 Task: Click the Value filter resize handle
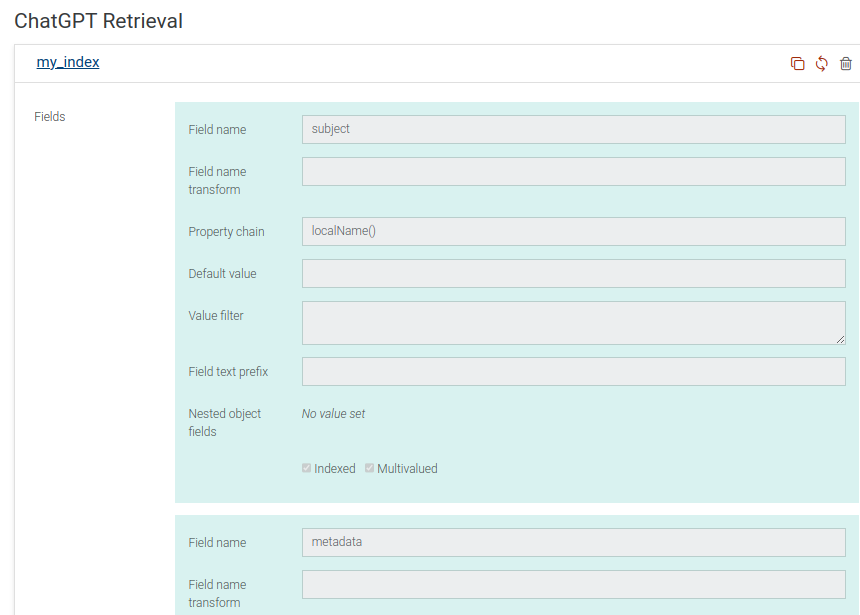pyautogui.click(x=840, y=340)
